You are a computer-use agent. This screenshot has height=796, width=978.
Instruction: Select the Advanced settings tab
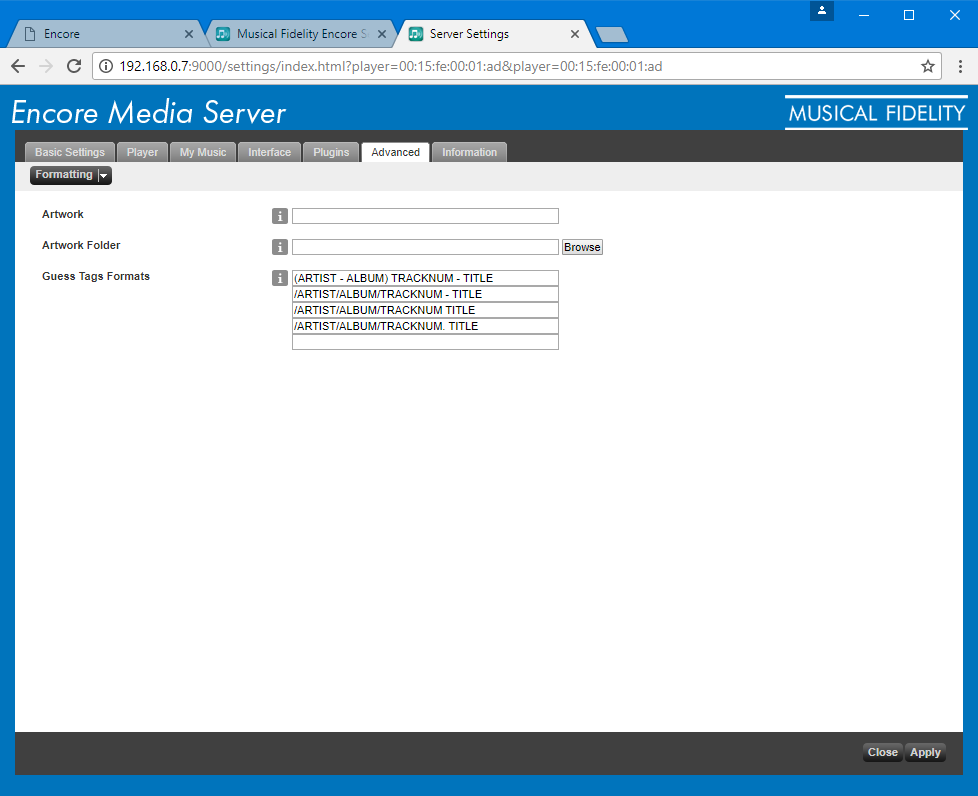coord(395,152)
